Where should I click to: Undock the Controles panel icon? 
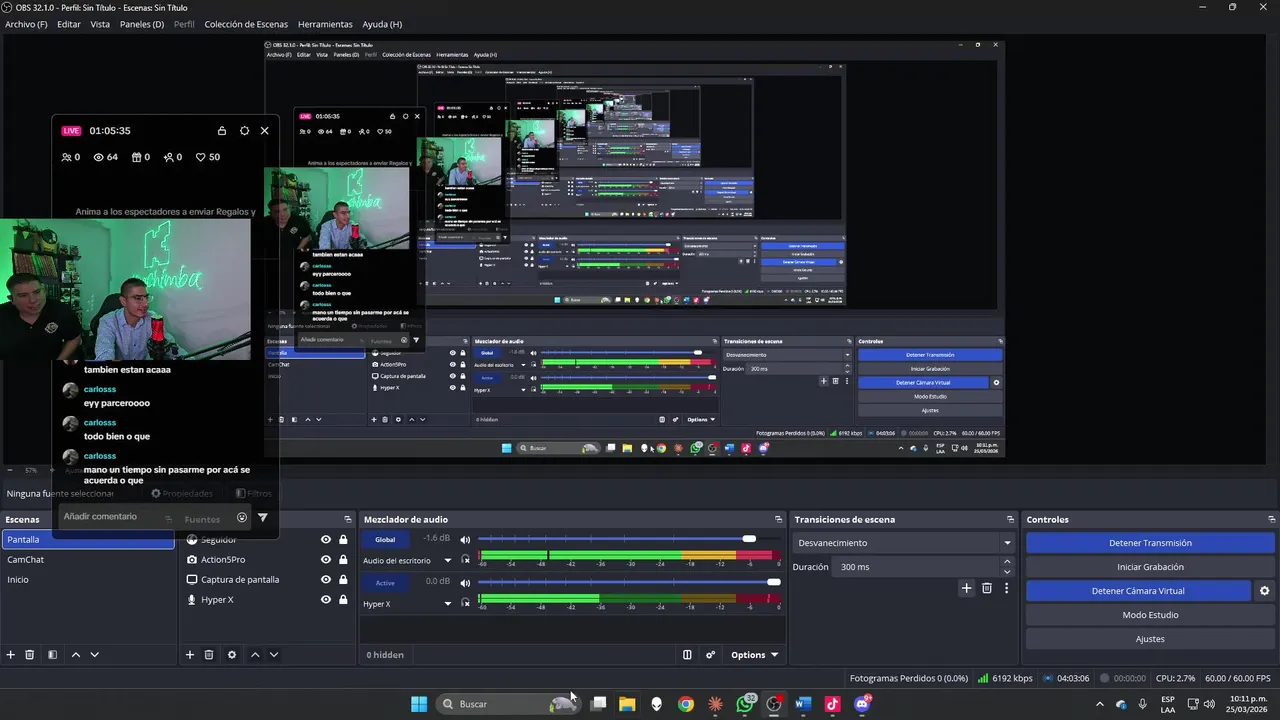[1272, 519]
